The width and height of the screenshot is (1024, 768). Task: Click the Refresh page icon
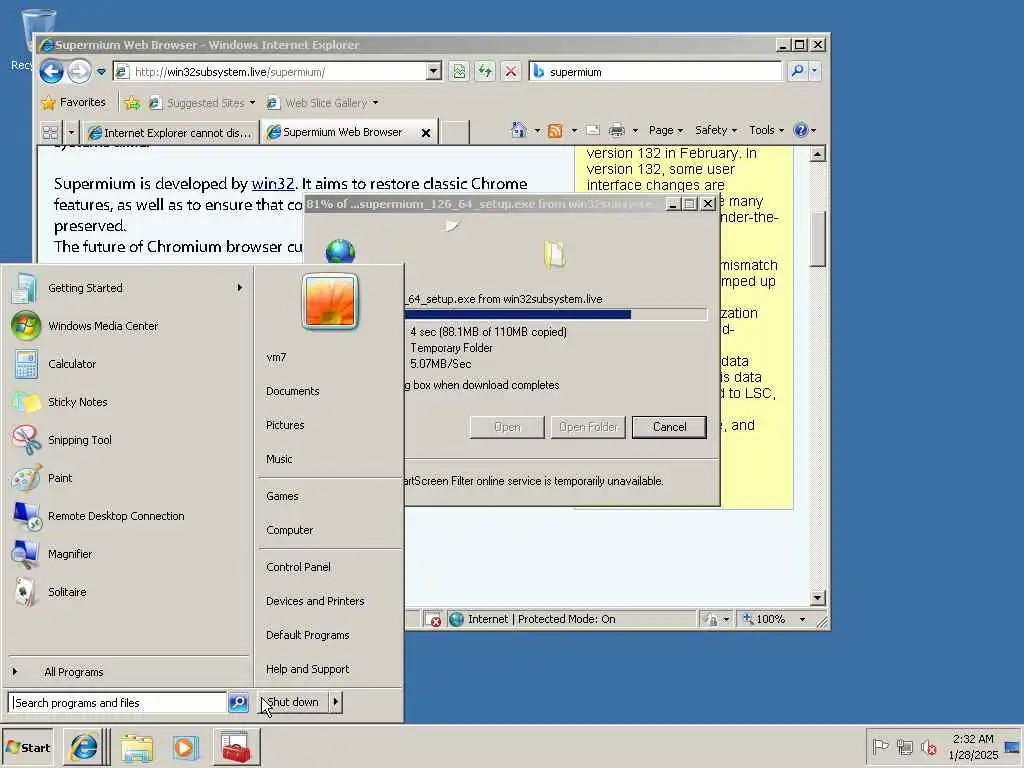(485, 71)
